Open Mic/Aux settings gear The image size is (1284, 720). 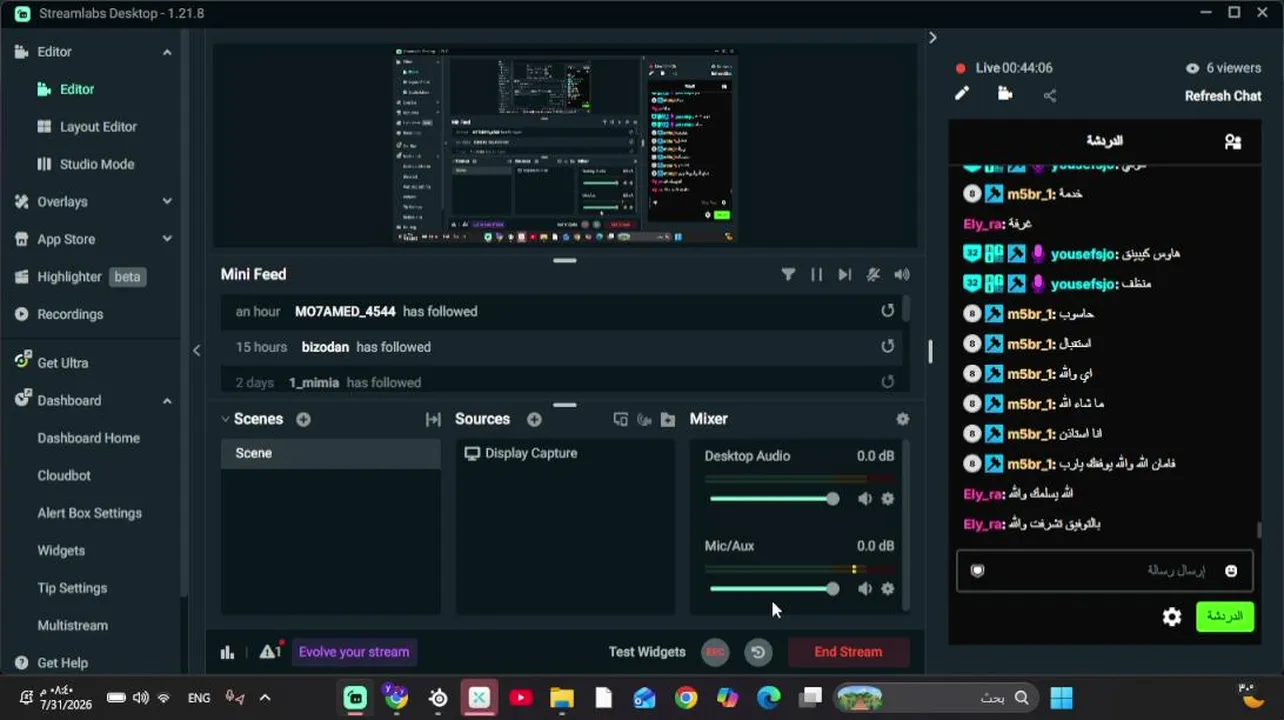[x=887, y=589]
